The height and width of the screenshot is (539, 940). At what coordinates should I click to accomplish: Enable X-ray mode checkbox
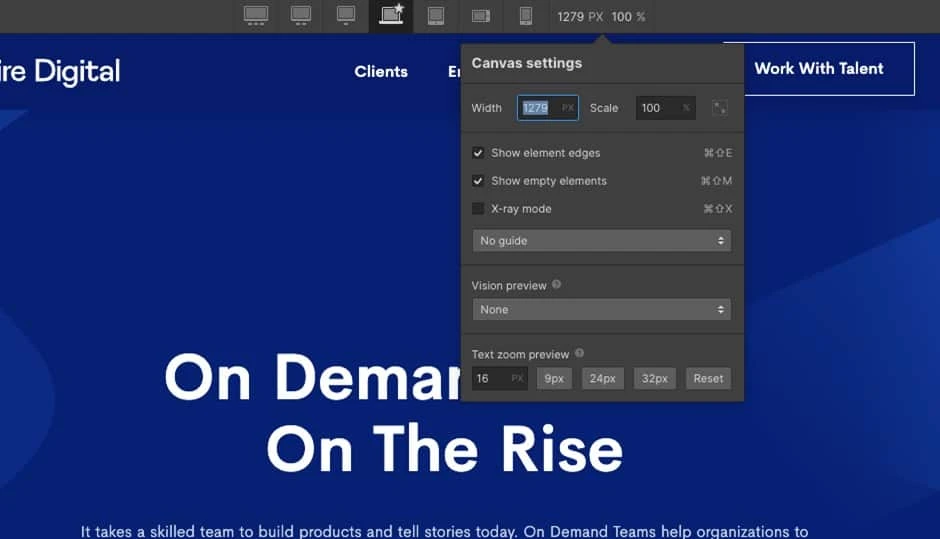[x=478, y=209]
